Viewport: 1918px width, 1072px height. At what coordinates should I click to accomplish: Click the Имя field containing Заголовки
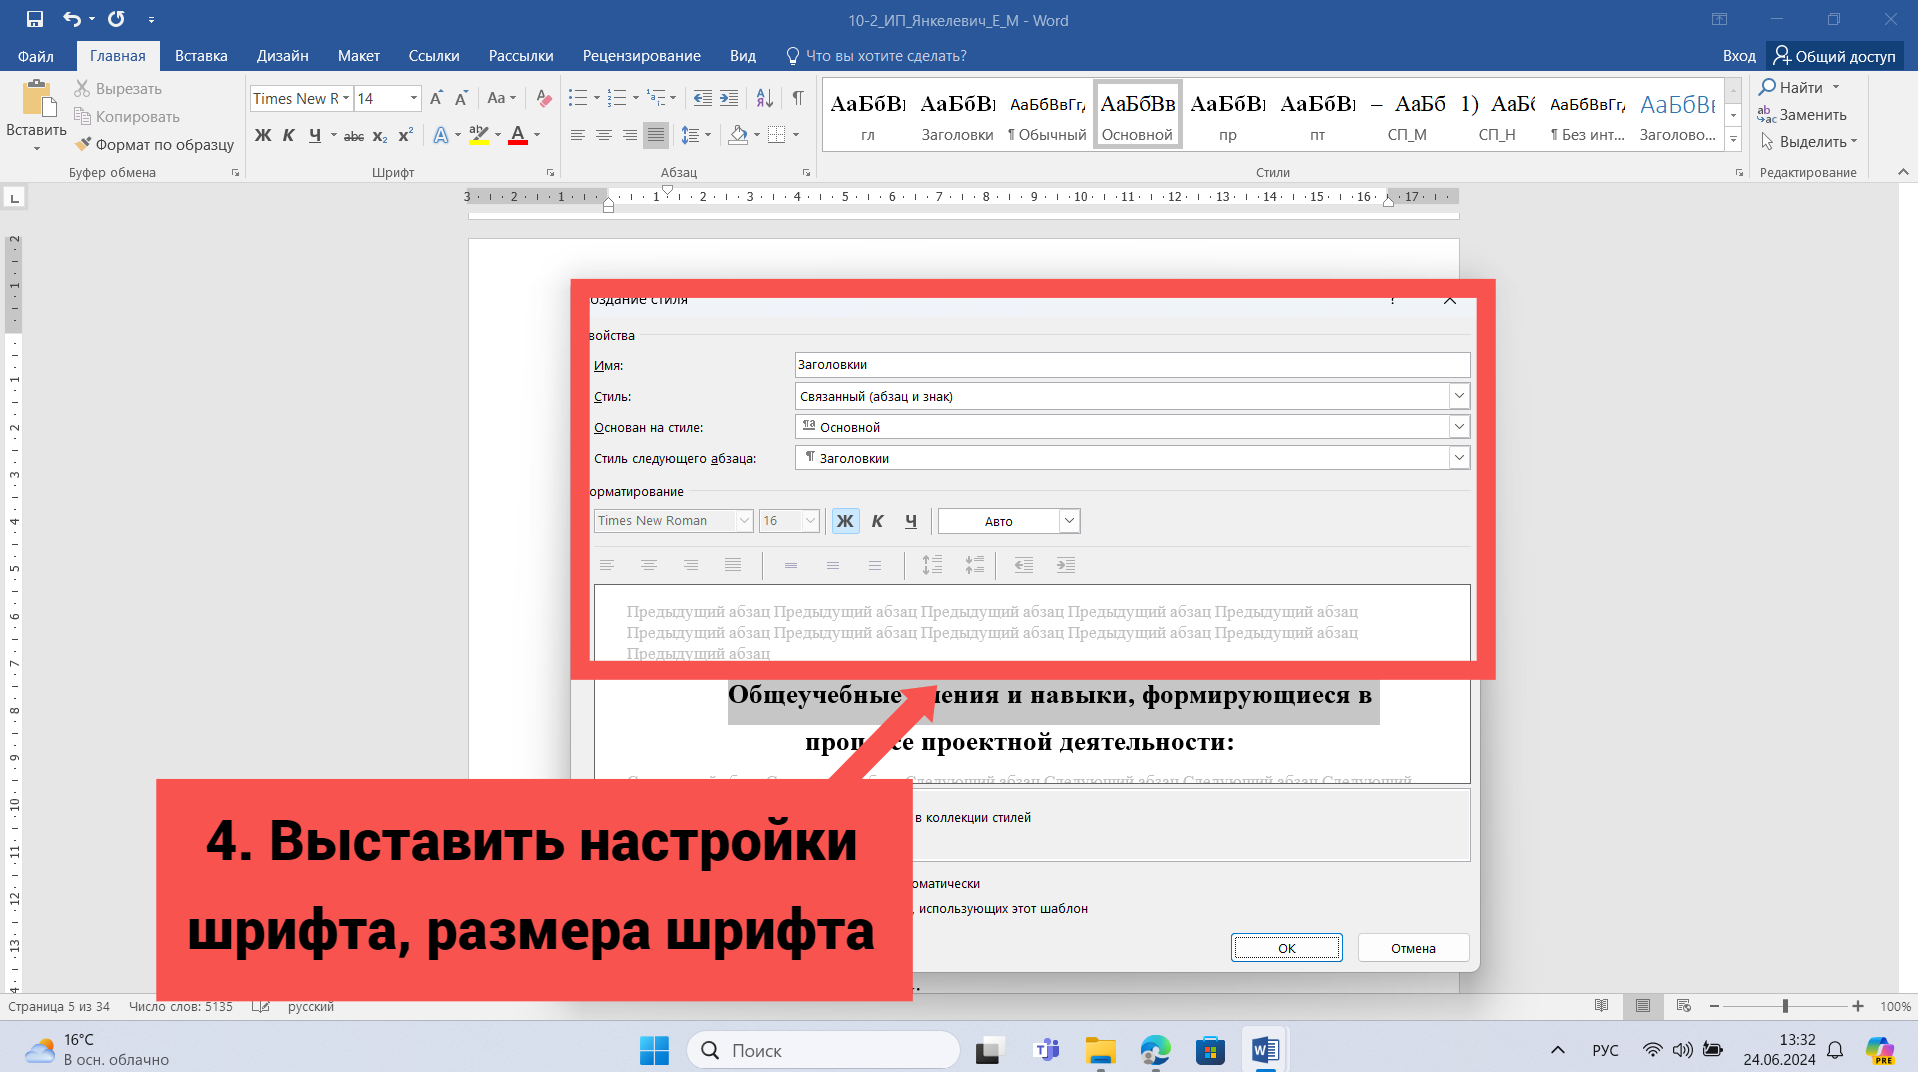coord(1132,365)
